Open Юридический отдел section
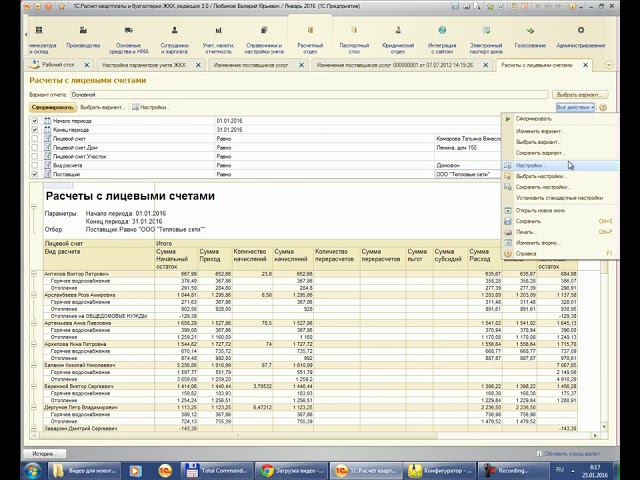The height and width of the screenshot is (480, 640). tap(398, 40)
